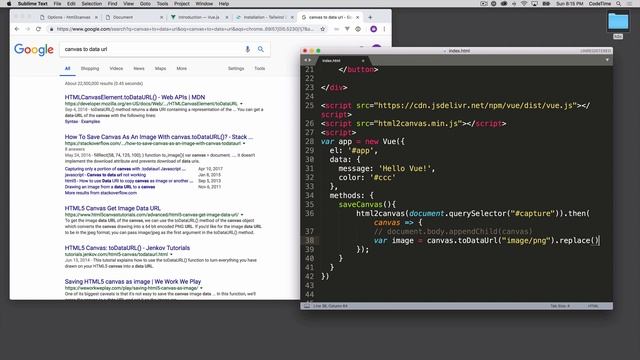Open the HTML syntax selector in status bar

coord(593,306)
